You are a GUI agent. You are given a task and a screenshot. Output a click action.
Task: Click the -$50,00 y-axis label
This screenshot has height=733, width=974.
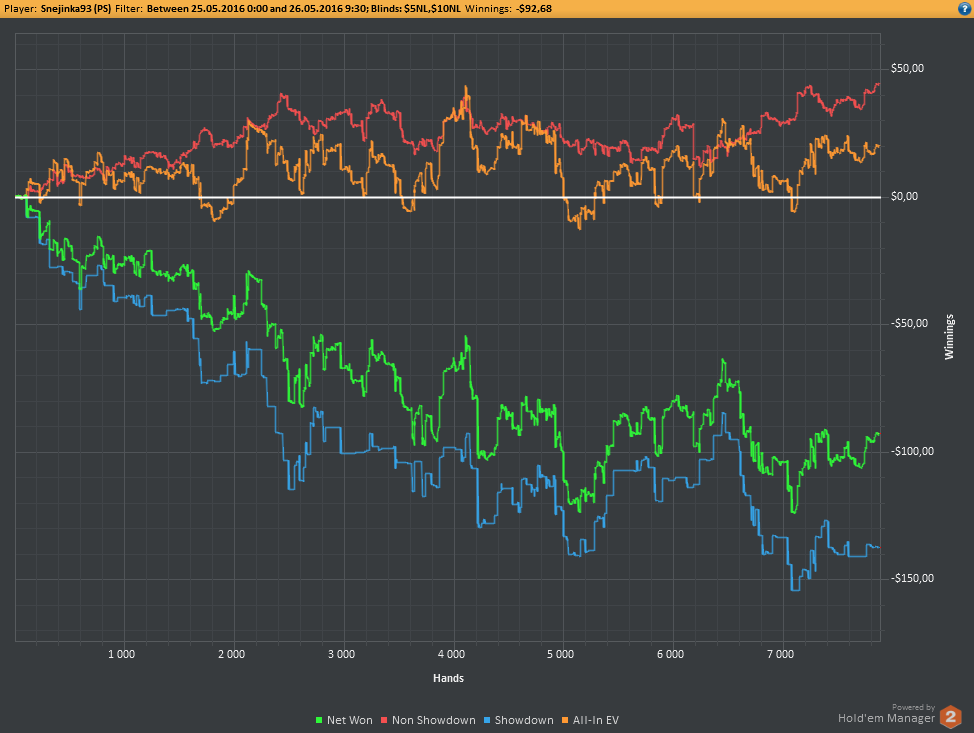909,324
